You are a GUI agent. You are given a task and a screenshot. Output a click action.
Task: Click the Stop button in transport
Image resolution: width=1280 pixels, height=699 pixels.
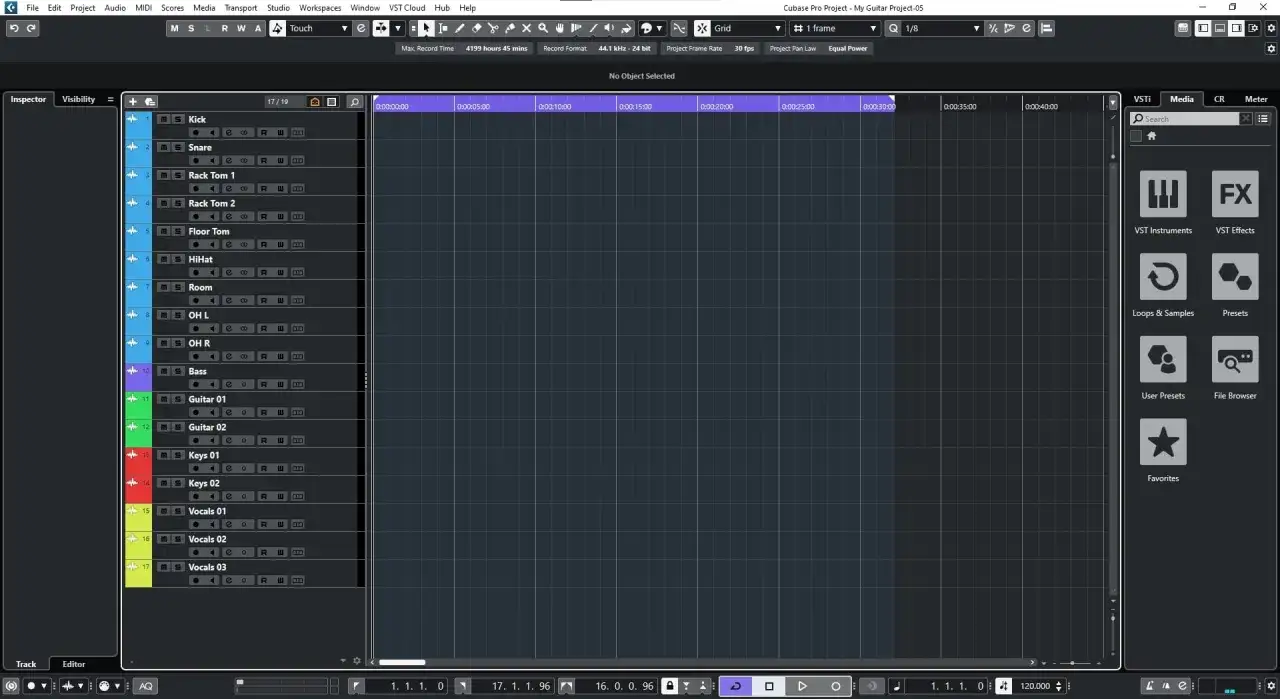click(769, 686)
